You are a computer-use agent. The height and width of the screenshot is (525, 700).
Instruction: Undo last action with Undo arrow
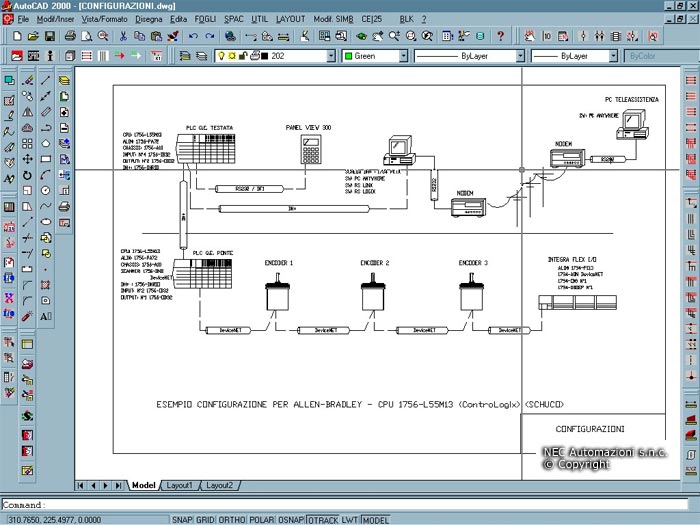pyautogui.click(x=193, y=36)
